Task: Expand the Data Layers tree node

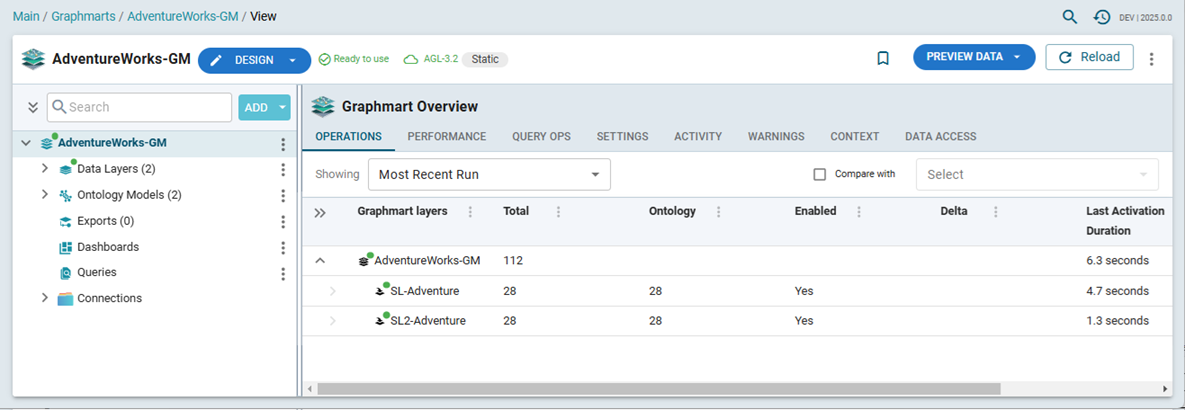Action: 45,169
